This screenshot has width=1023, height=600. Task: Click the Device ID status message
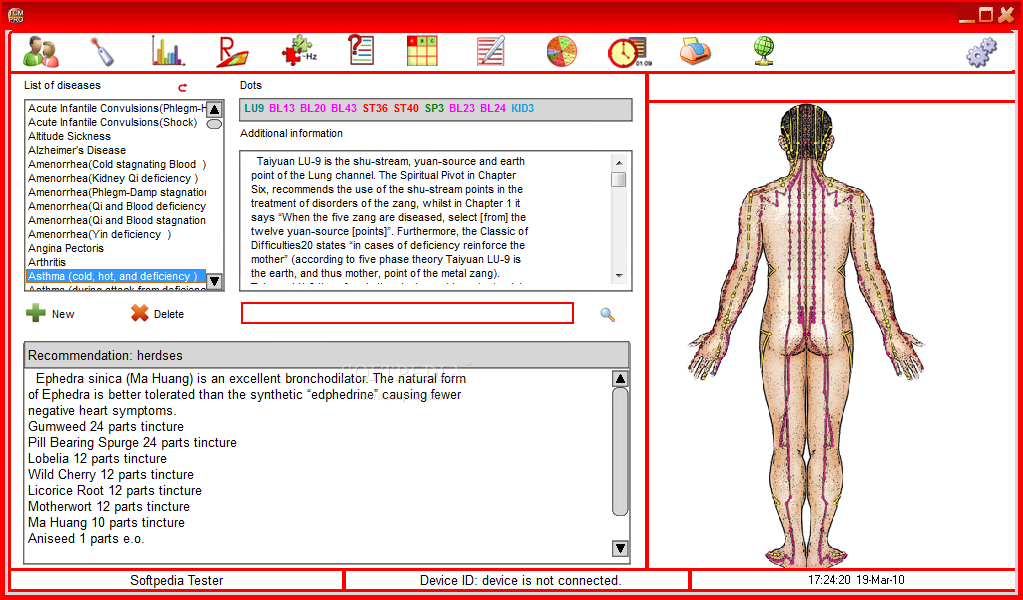(520, 580)
